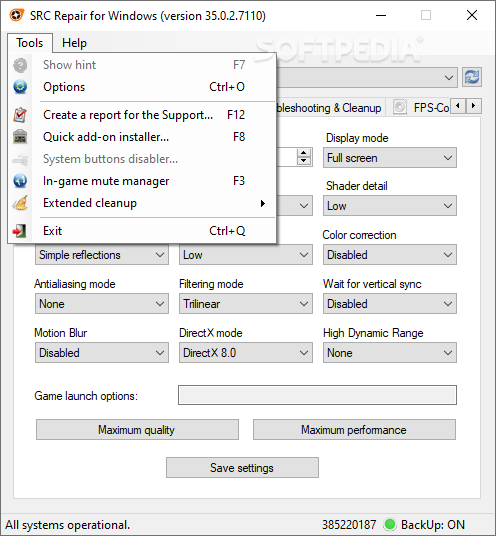Click the In-game mute manager globe icon
The height and width of the screenshot is (536, 496).
click(x=20, y=181)
